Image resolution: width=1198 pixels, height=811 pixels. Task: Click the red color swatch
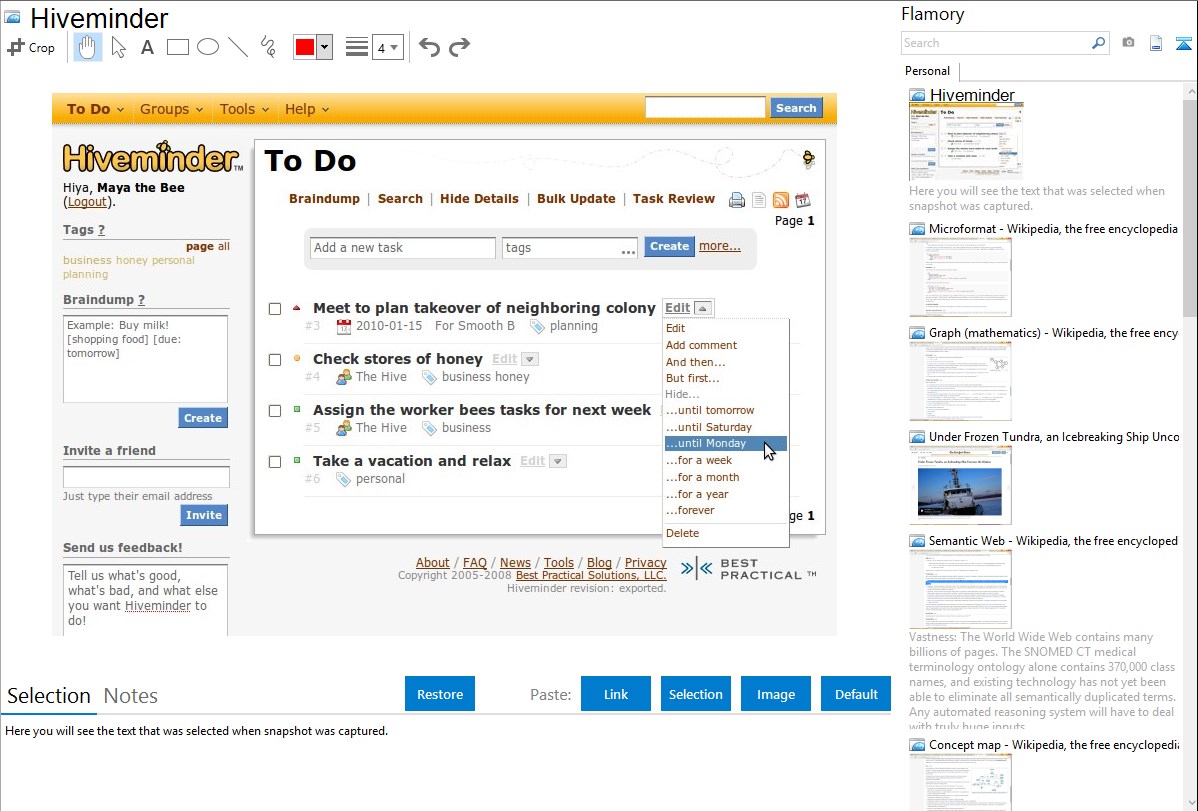pos(305,48)
